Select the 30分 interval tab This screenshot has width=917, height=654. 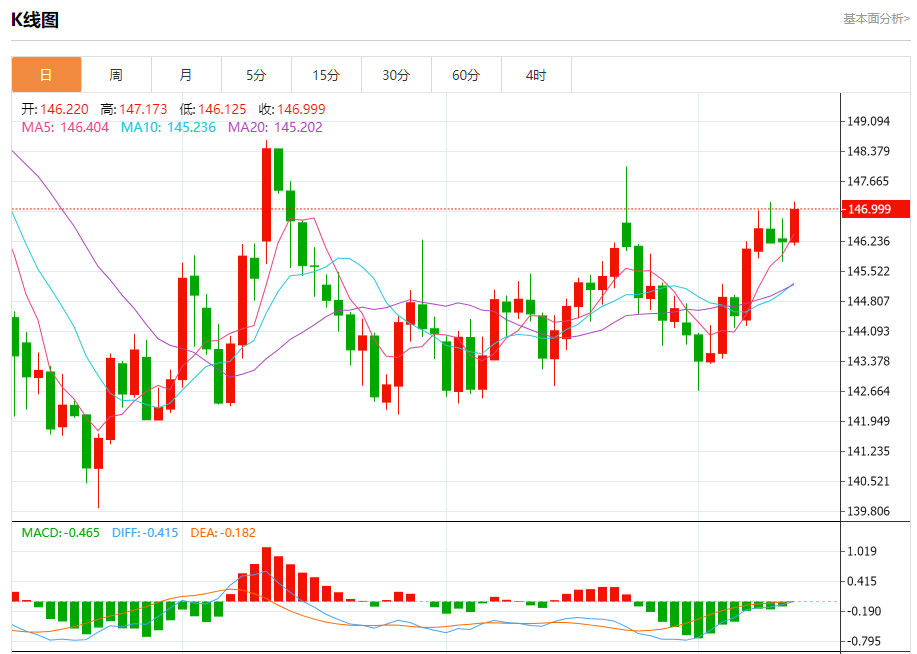click(x=396, y=75)
